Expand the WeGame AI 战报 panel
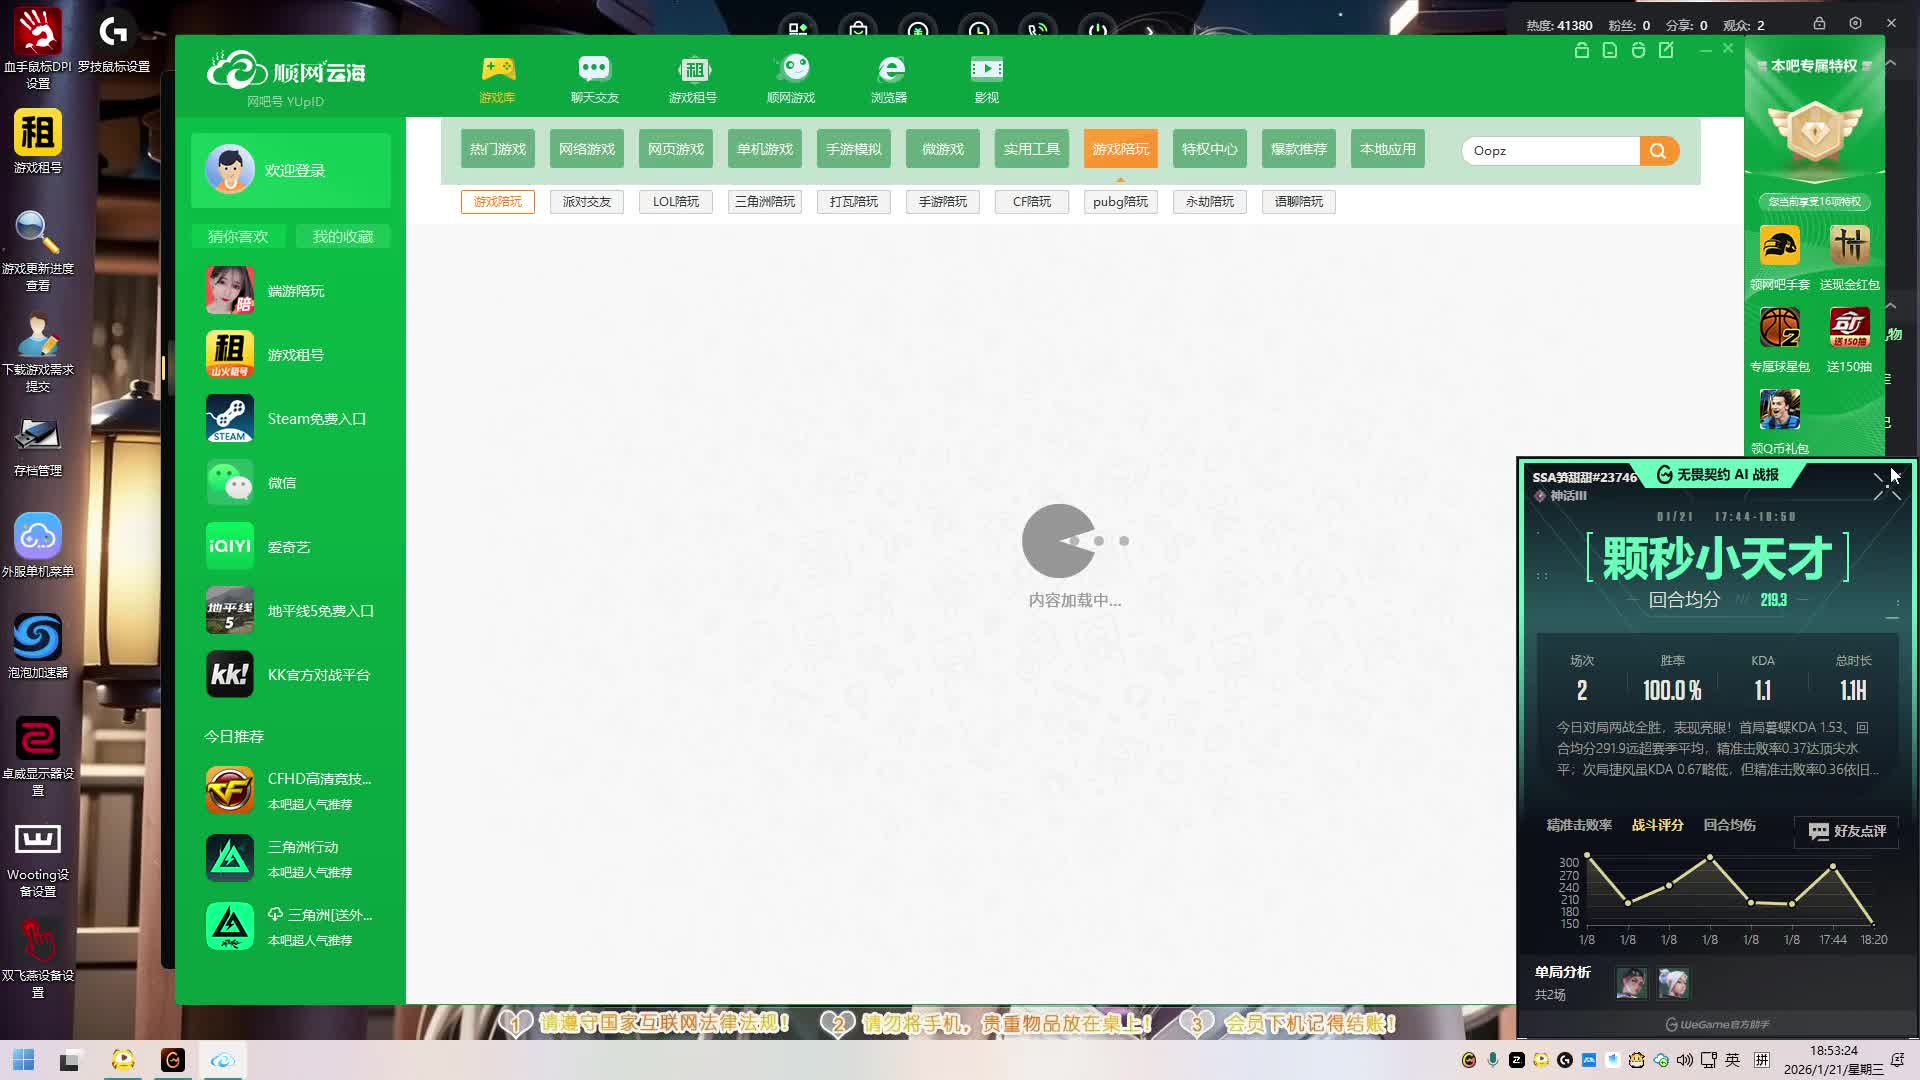This screenshot has height=1080, width=1920. tap(1886, 486)
